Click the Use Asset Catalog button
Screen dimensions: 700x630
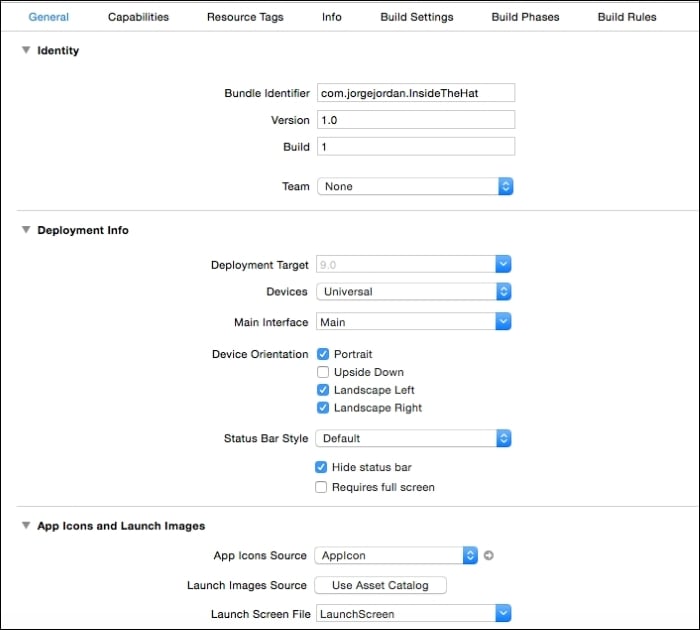pyautogui.click(x=380, y=585)
